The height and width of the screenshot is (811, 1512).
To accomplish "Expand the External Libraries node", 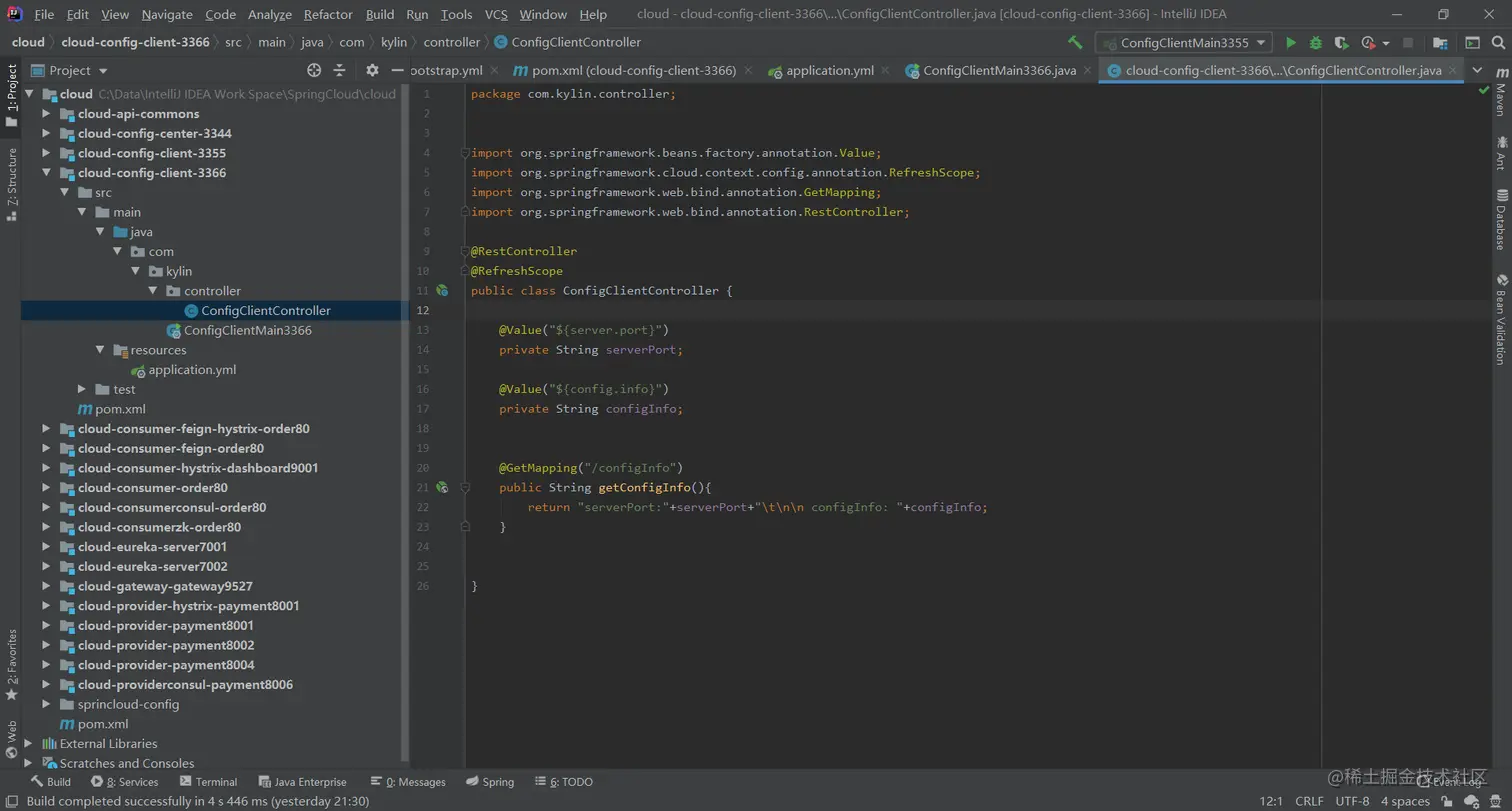I will [28, 743].
